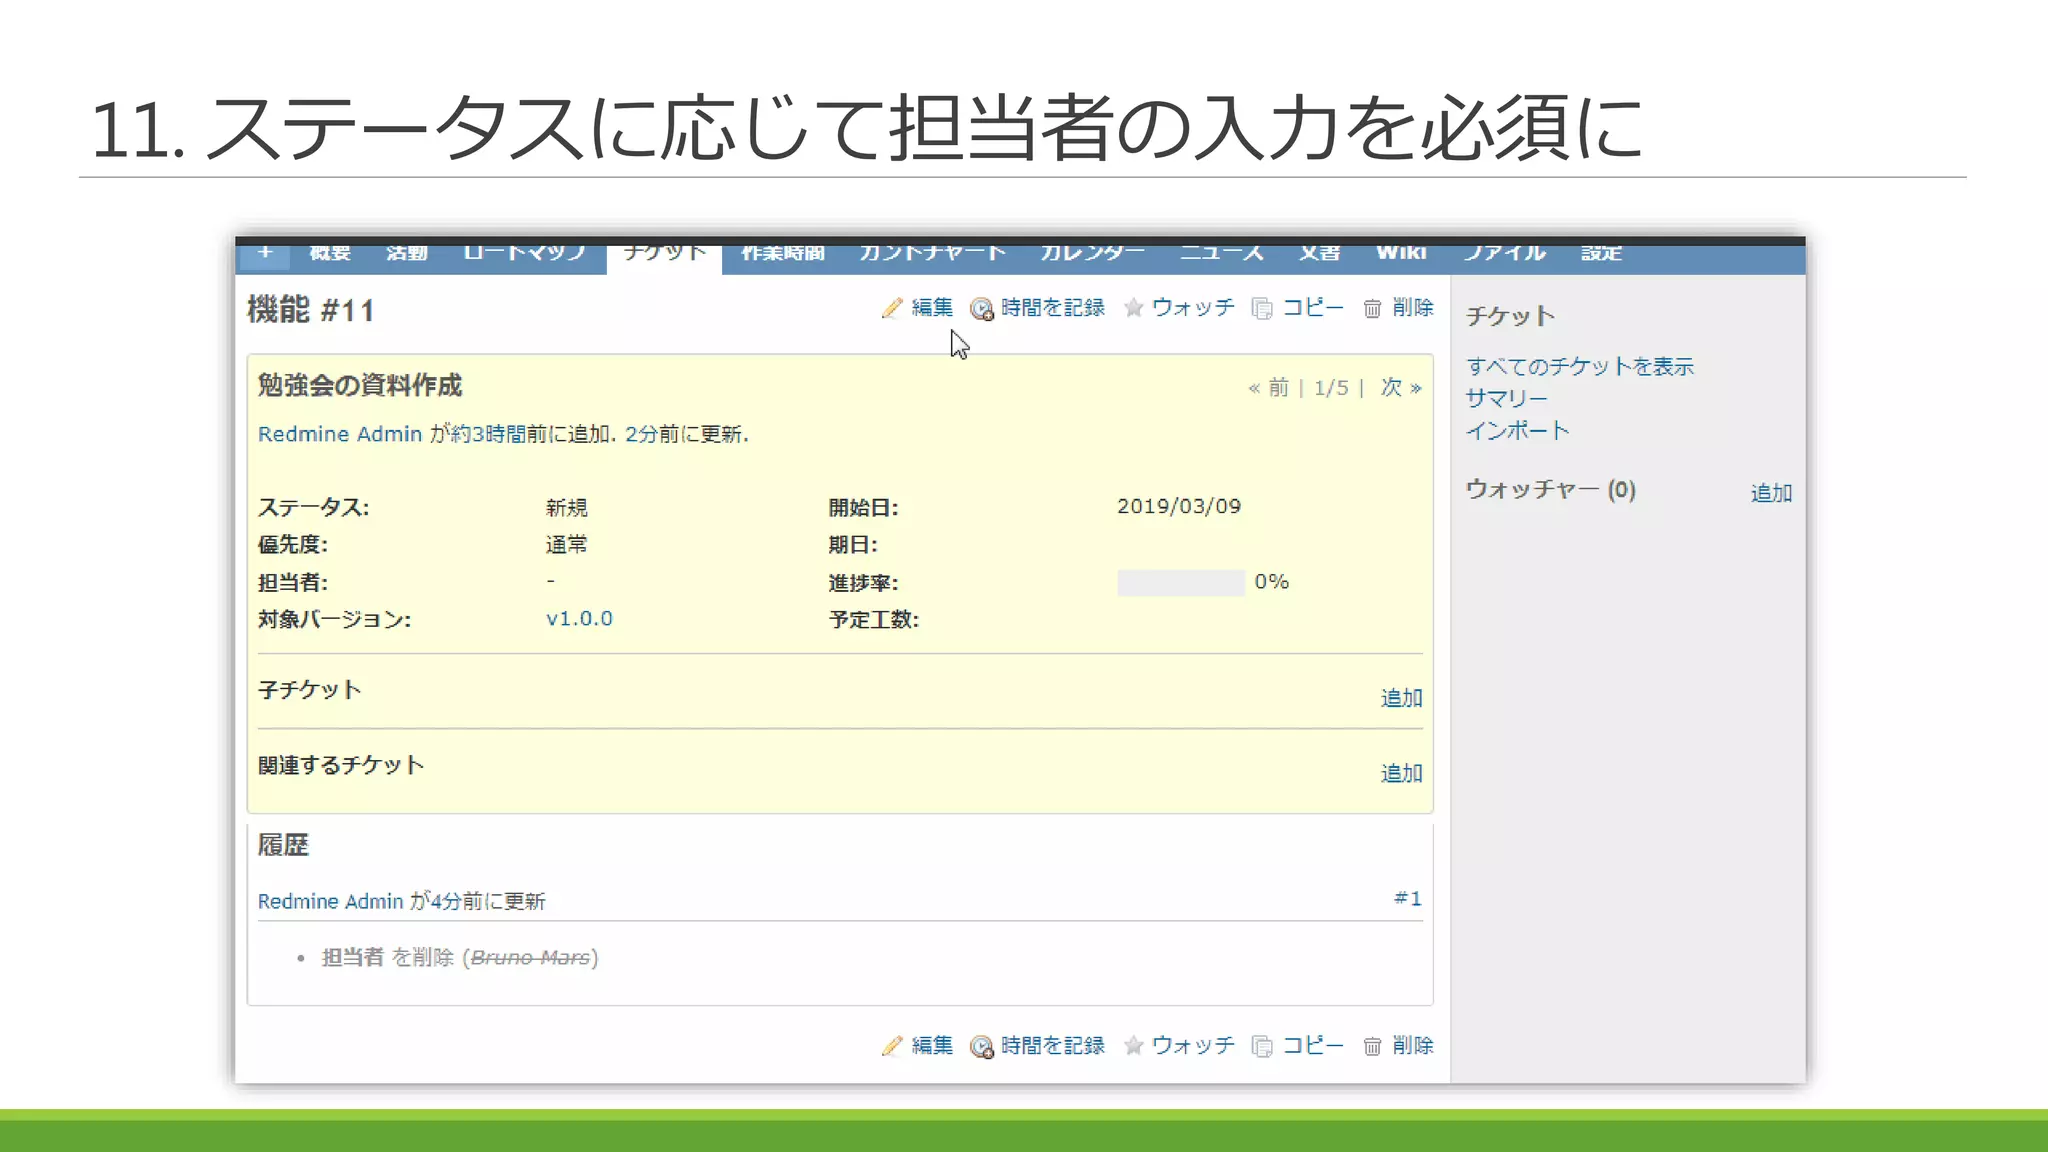Open the ニュース tab
The width and height of the screenshot is (2048, 1152).
[1221, 254]
